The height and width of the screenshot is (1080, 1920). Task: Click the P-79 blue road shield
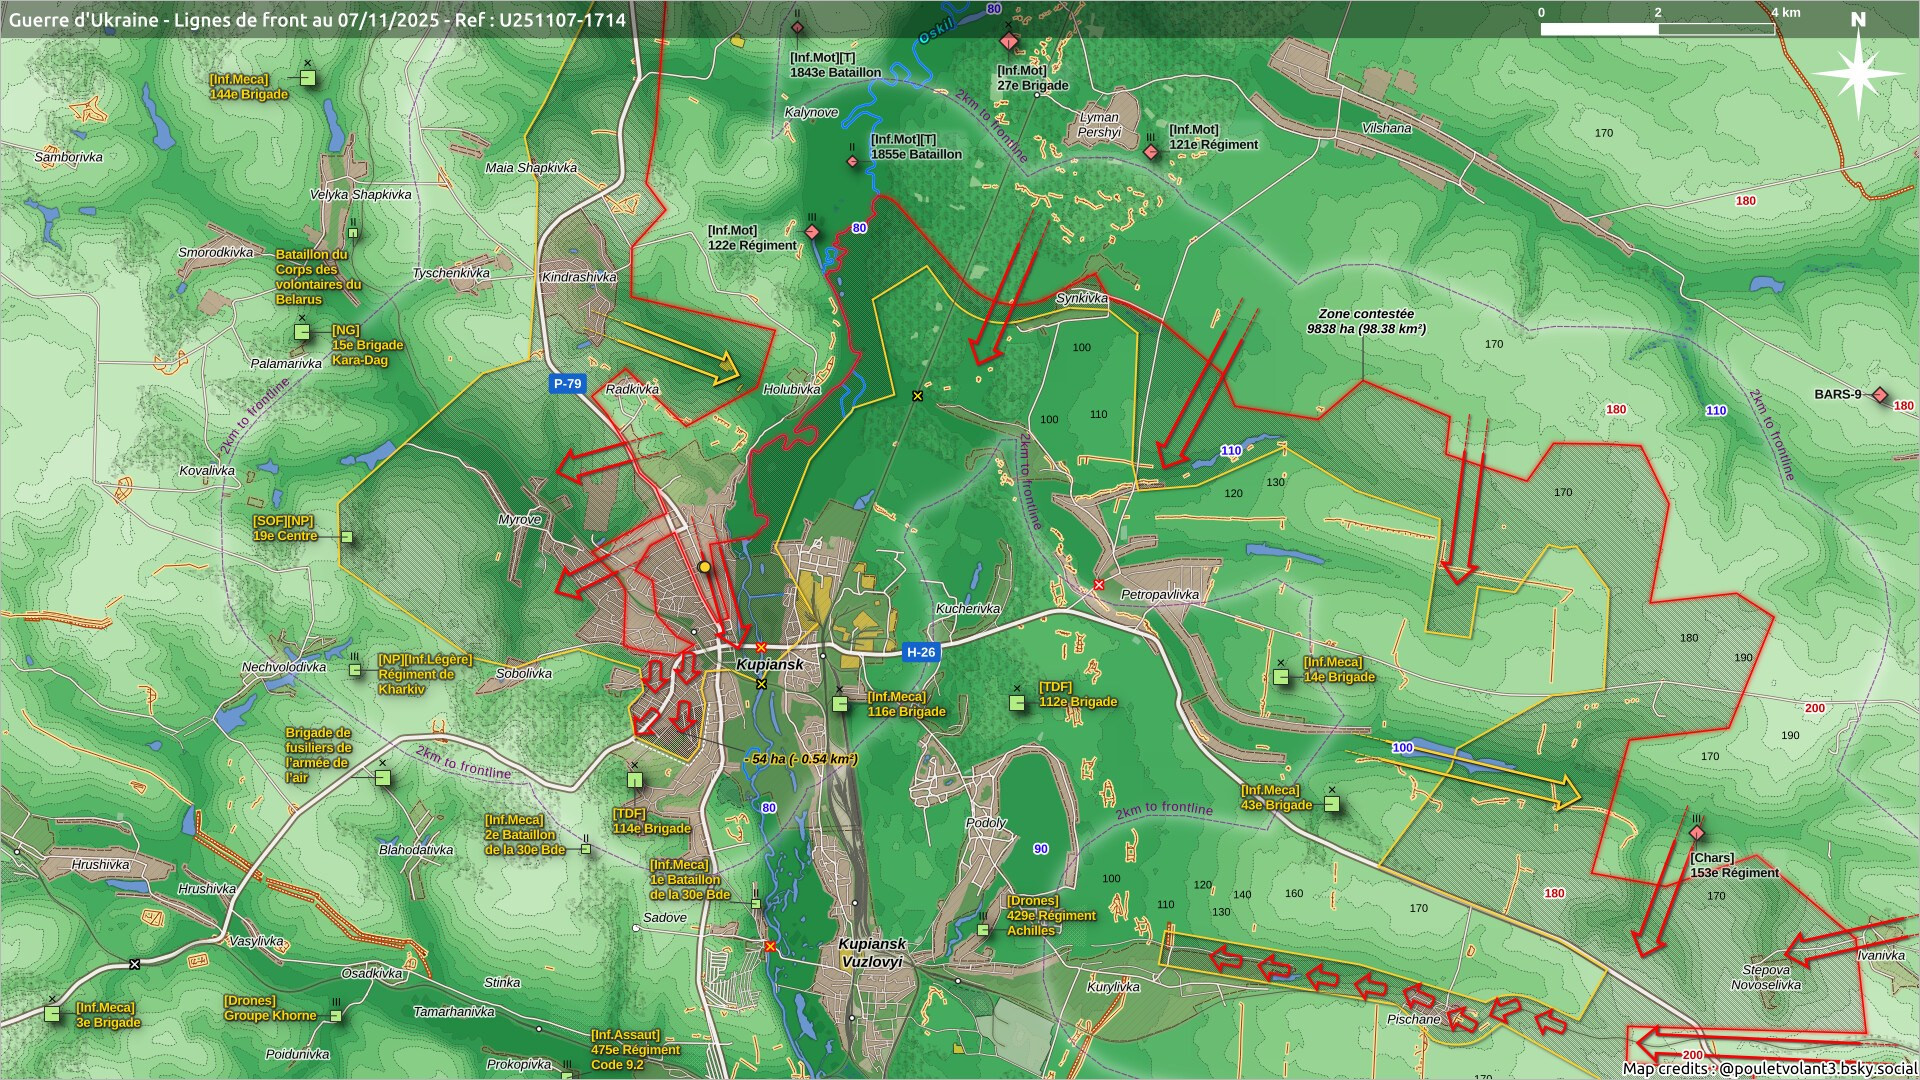click(x=567, y=384)
